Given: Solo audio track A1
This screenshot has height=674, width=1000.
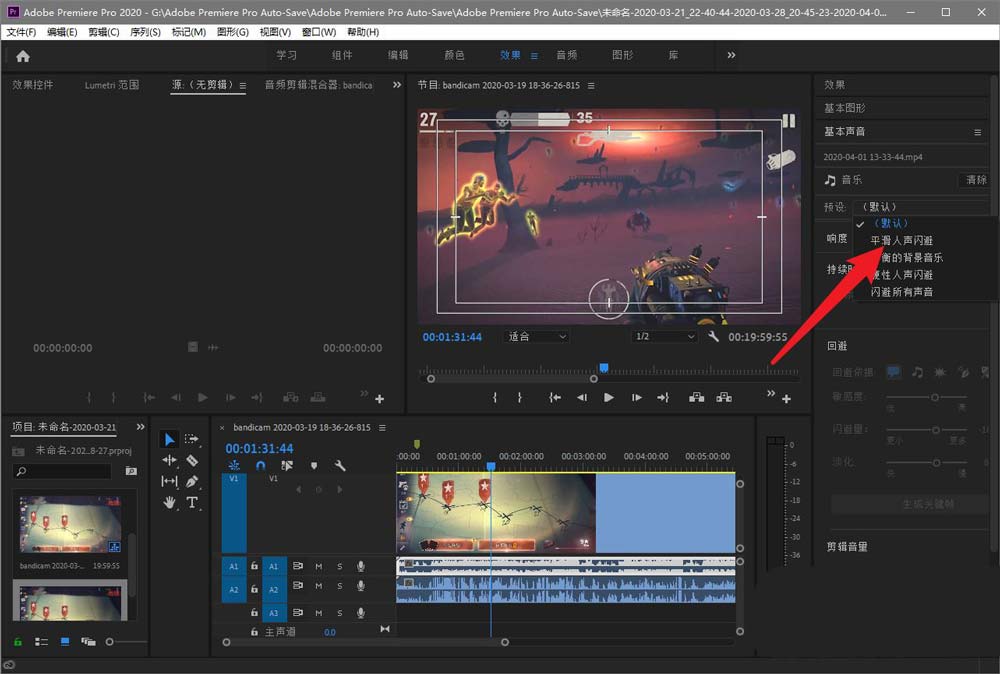Looking at the screenshot, I should [x=340, y=566].
